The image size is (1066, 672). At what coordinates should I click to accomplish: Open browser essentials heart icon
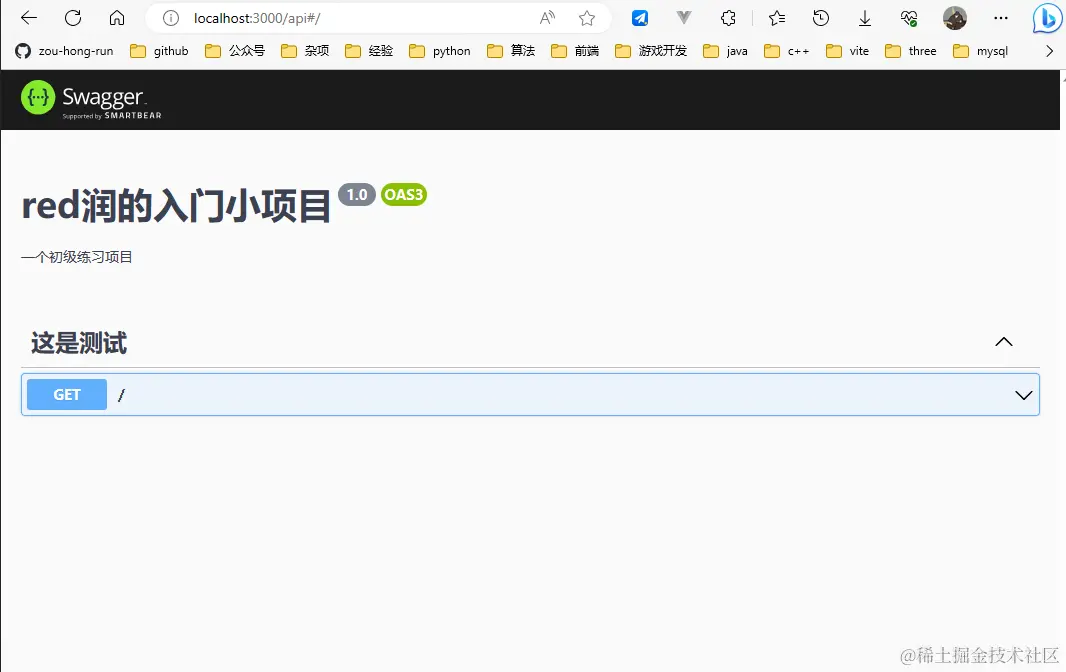click(x=909, y=18)
